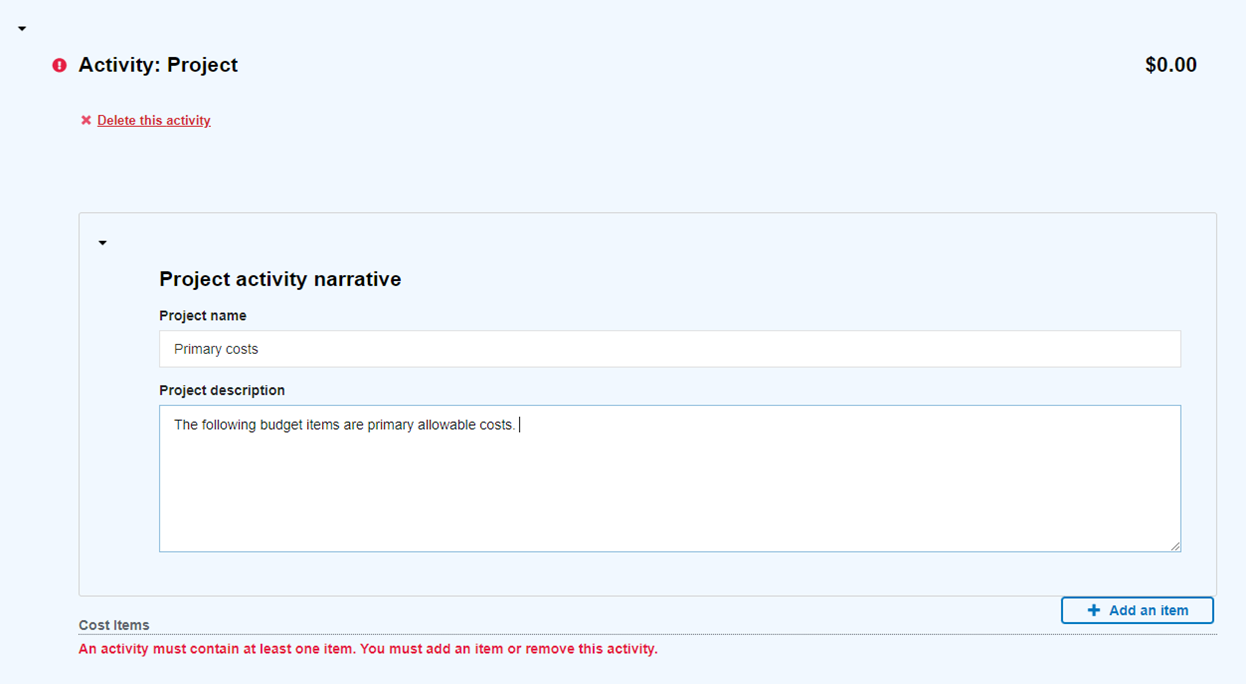Screen dimensions: 1246x684
Task: Collapse the activity using the top-left caret
Action: pos(22,29)
